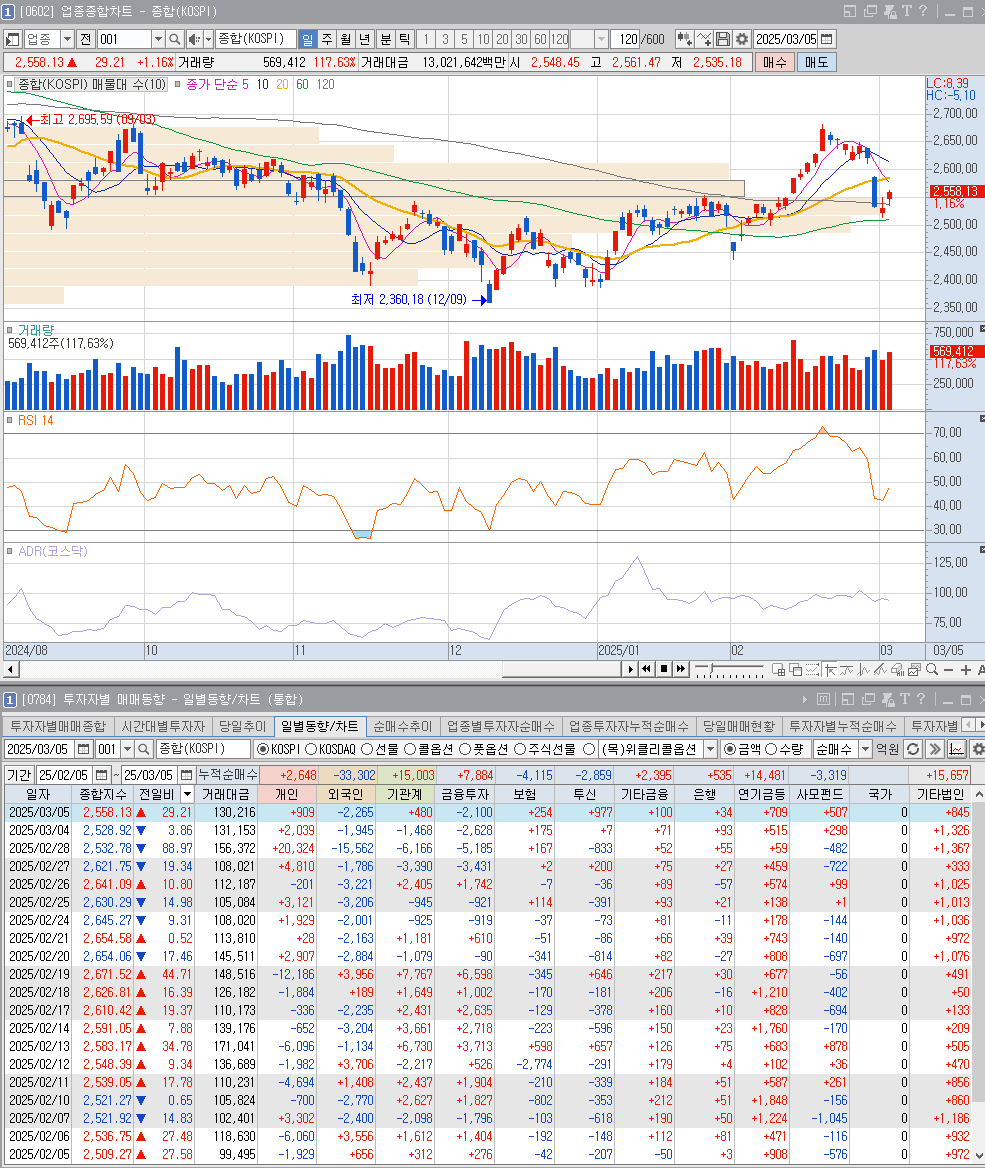
Task: Click the 기간 period button in investor window
Action: [19, 775]
